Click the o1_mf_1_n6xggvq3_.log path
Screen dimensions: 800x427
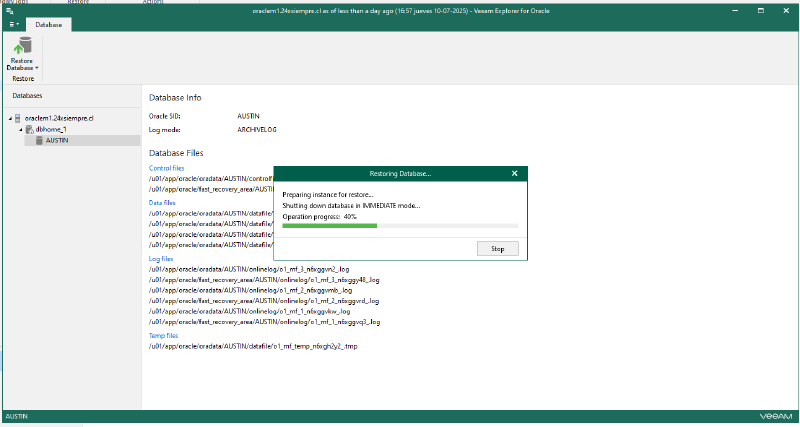(x=264, y=322)
